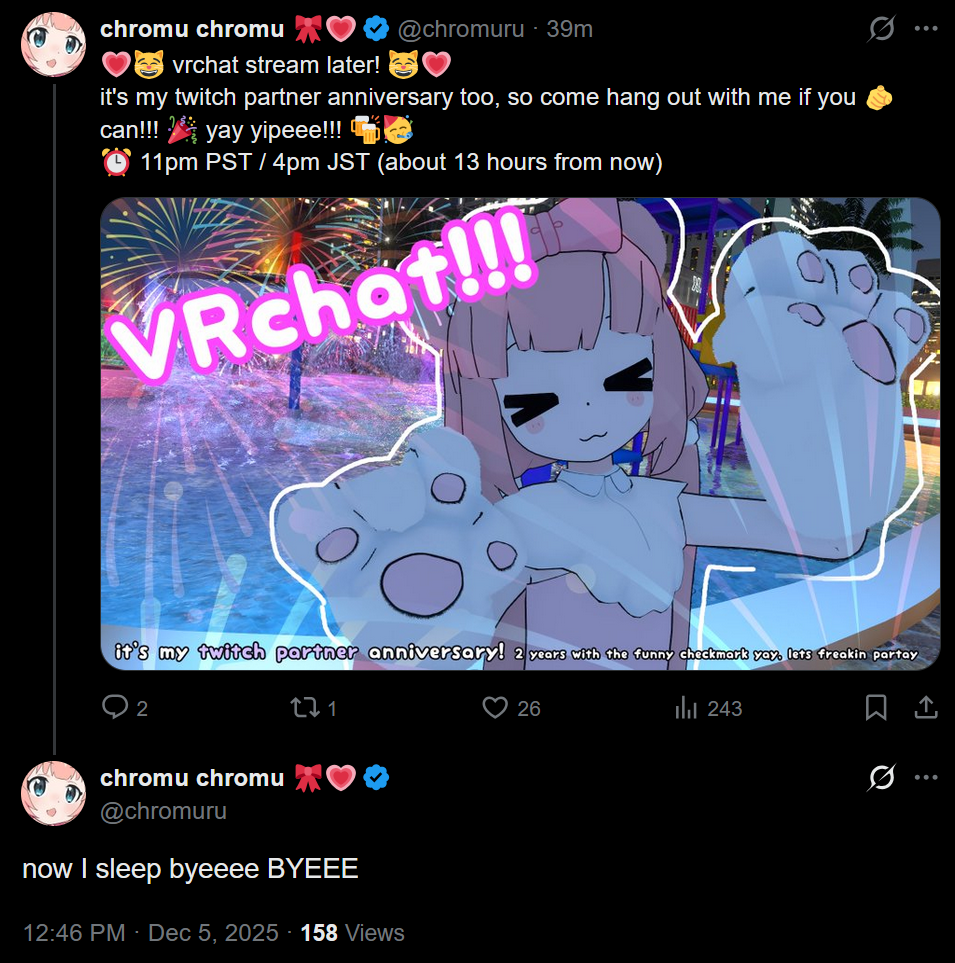Viewport: 955px width, 963px height.
Task: Like the vrchat stream tweet
Action: point(495,708)
